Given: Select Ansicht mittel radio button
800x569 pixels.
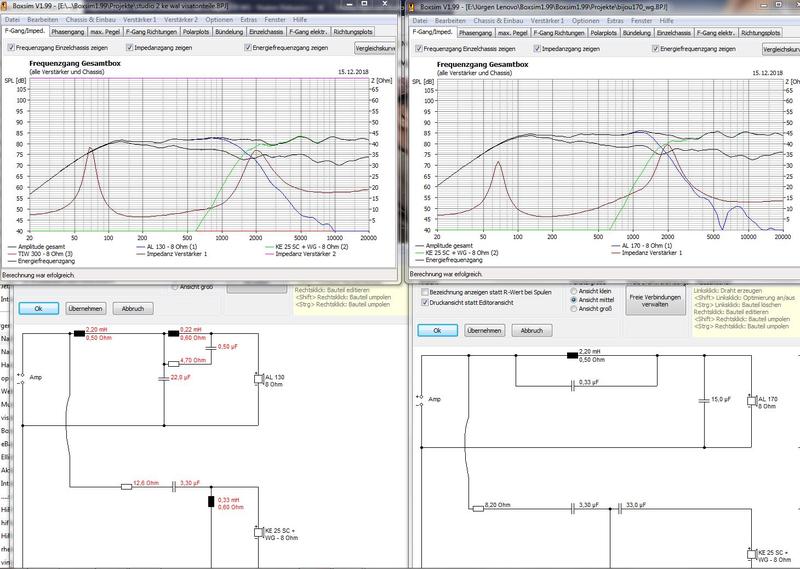Looking at the screenshot, I should pos(573,300).
